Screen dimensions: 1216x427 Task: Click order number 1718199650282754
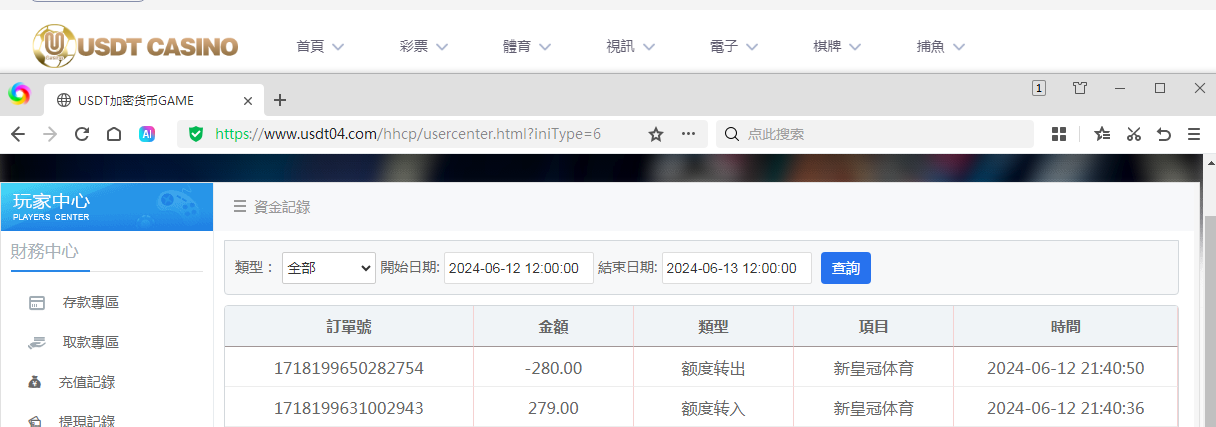pos(349,368)
